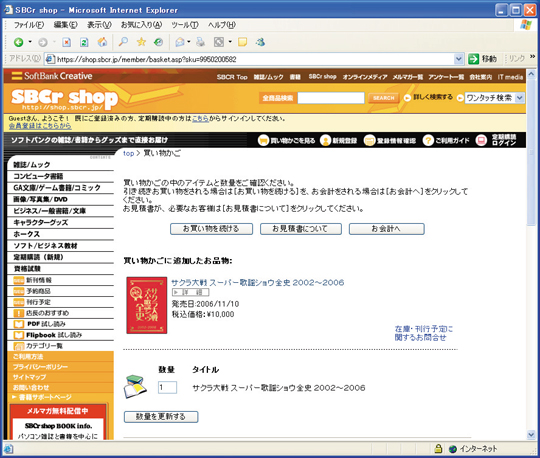Open the ファイル(F) menu
Screen dimensions: 540x458
(x=29, y=25)
